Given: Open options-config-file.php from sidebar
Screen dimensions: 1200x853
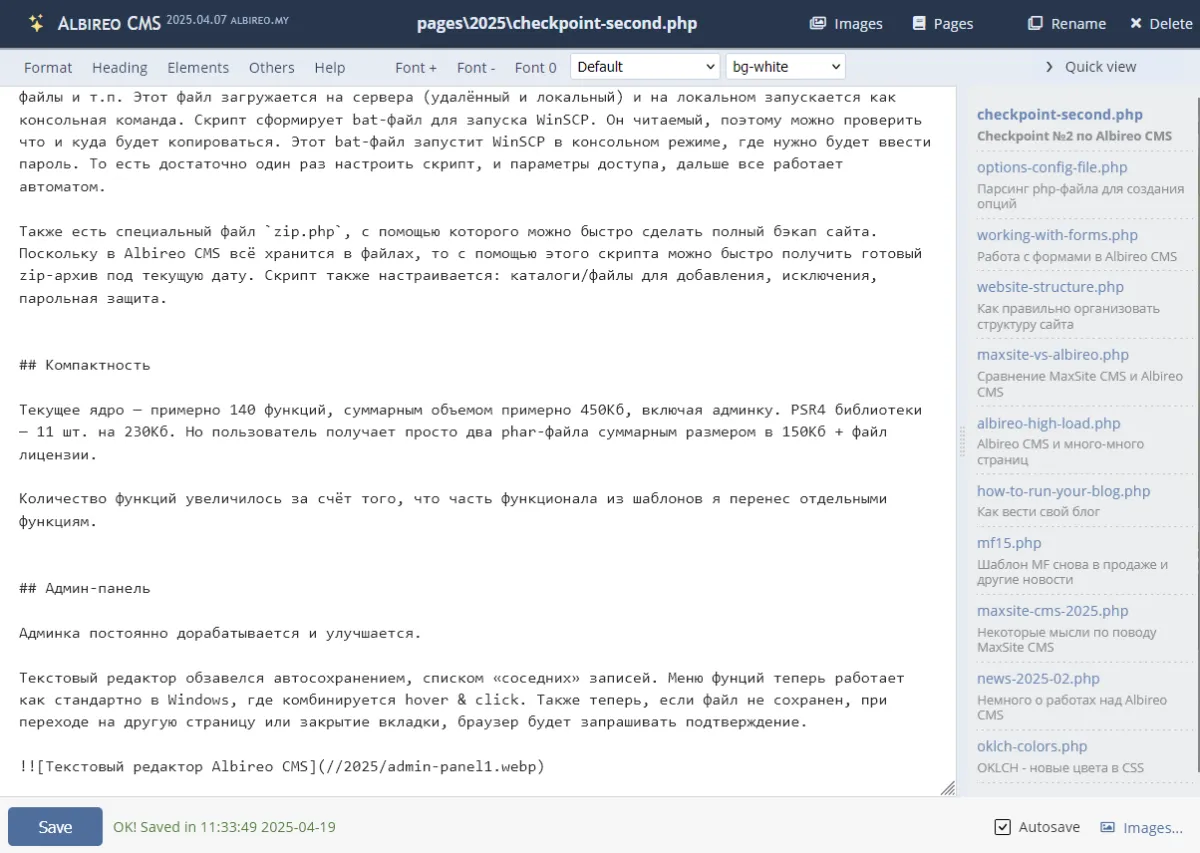Looking at the screenshot, I should click(x=1051, y=167).
